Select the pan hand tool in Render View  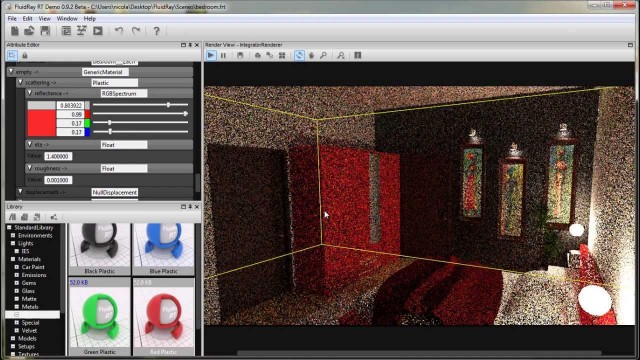tap(311, 55)
